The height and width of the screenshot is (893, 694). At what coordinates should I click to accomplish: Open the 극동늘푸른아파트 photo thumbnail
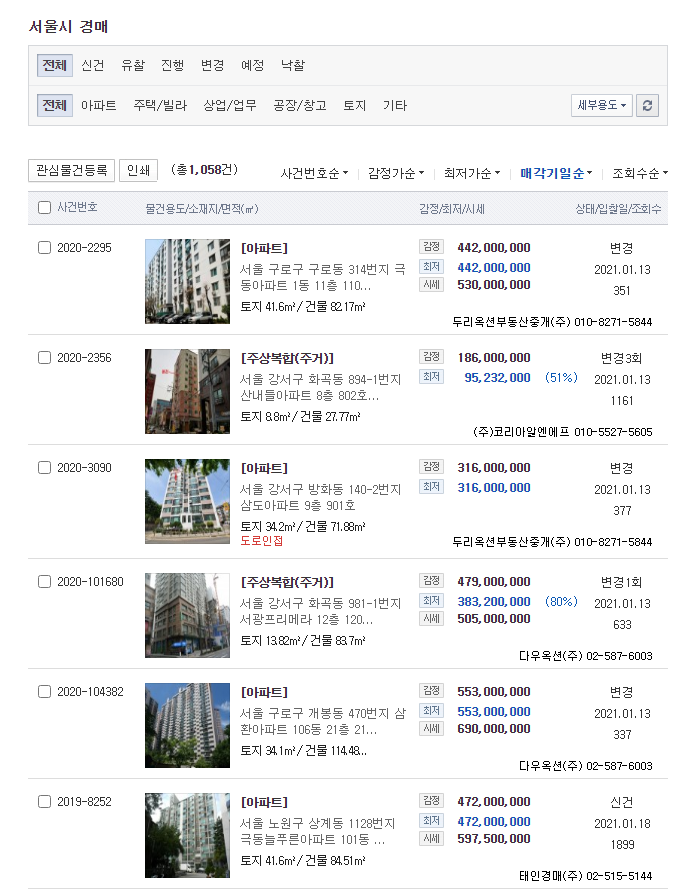(187, 835)
